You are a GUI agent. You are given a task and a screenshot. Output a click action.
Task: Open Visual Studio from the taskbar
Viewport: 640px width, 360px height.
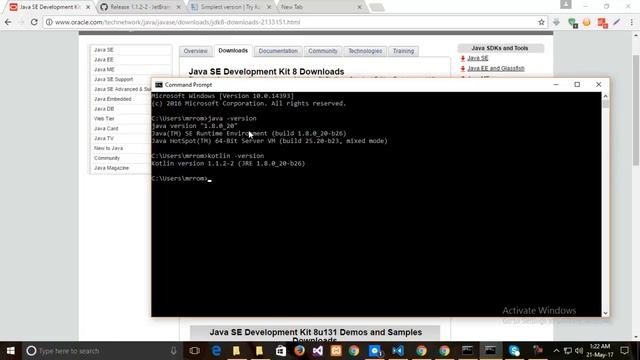coord(318,351)
